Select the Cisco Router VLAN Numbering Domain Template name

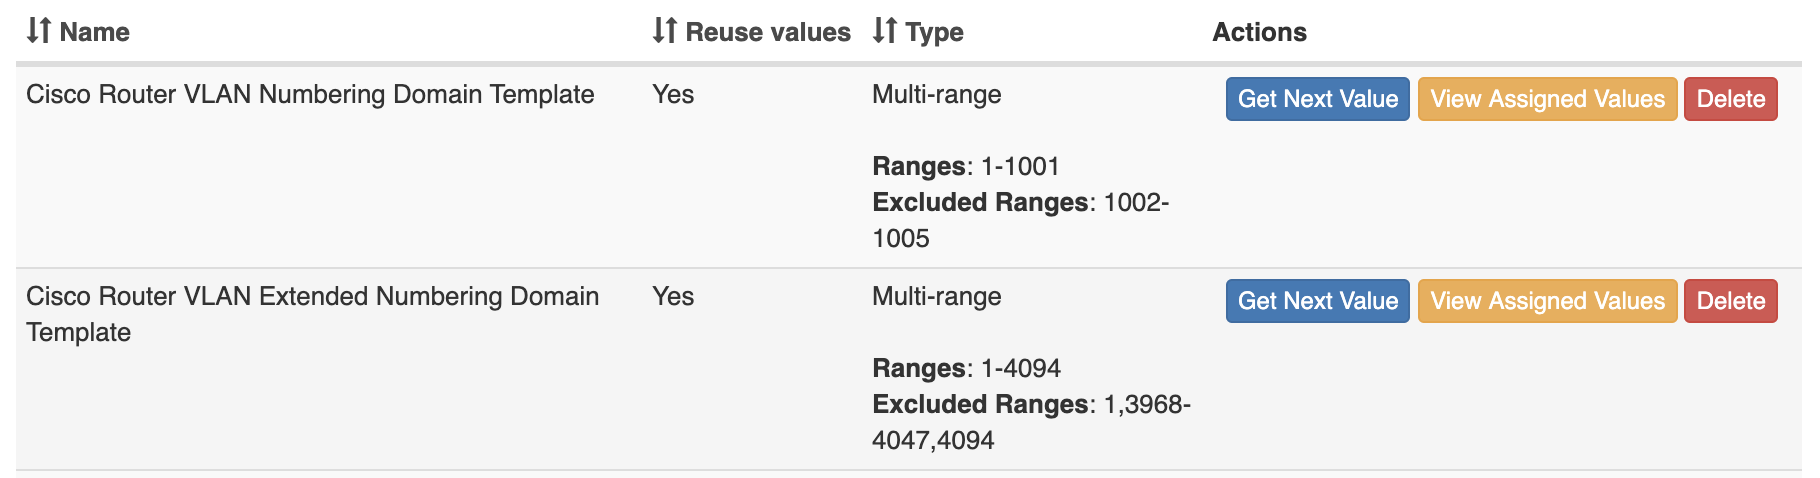tap(310, 94)
